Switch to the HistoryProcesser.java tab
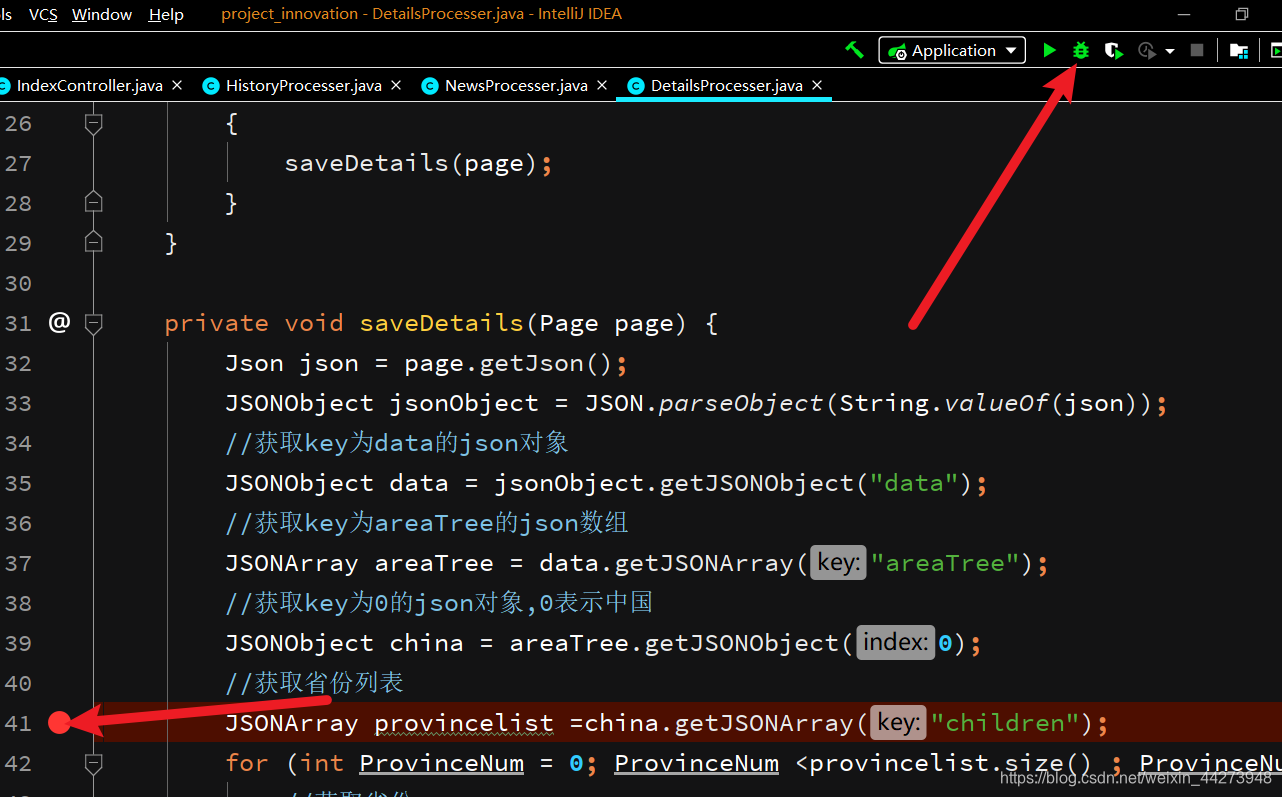The height and width of the screenshot is (797, 1282). tap(304, 86)
